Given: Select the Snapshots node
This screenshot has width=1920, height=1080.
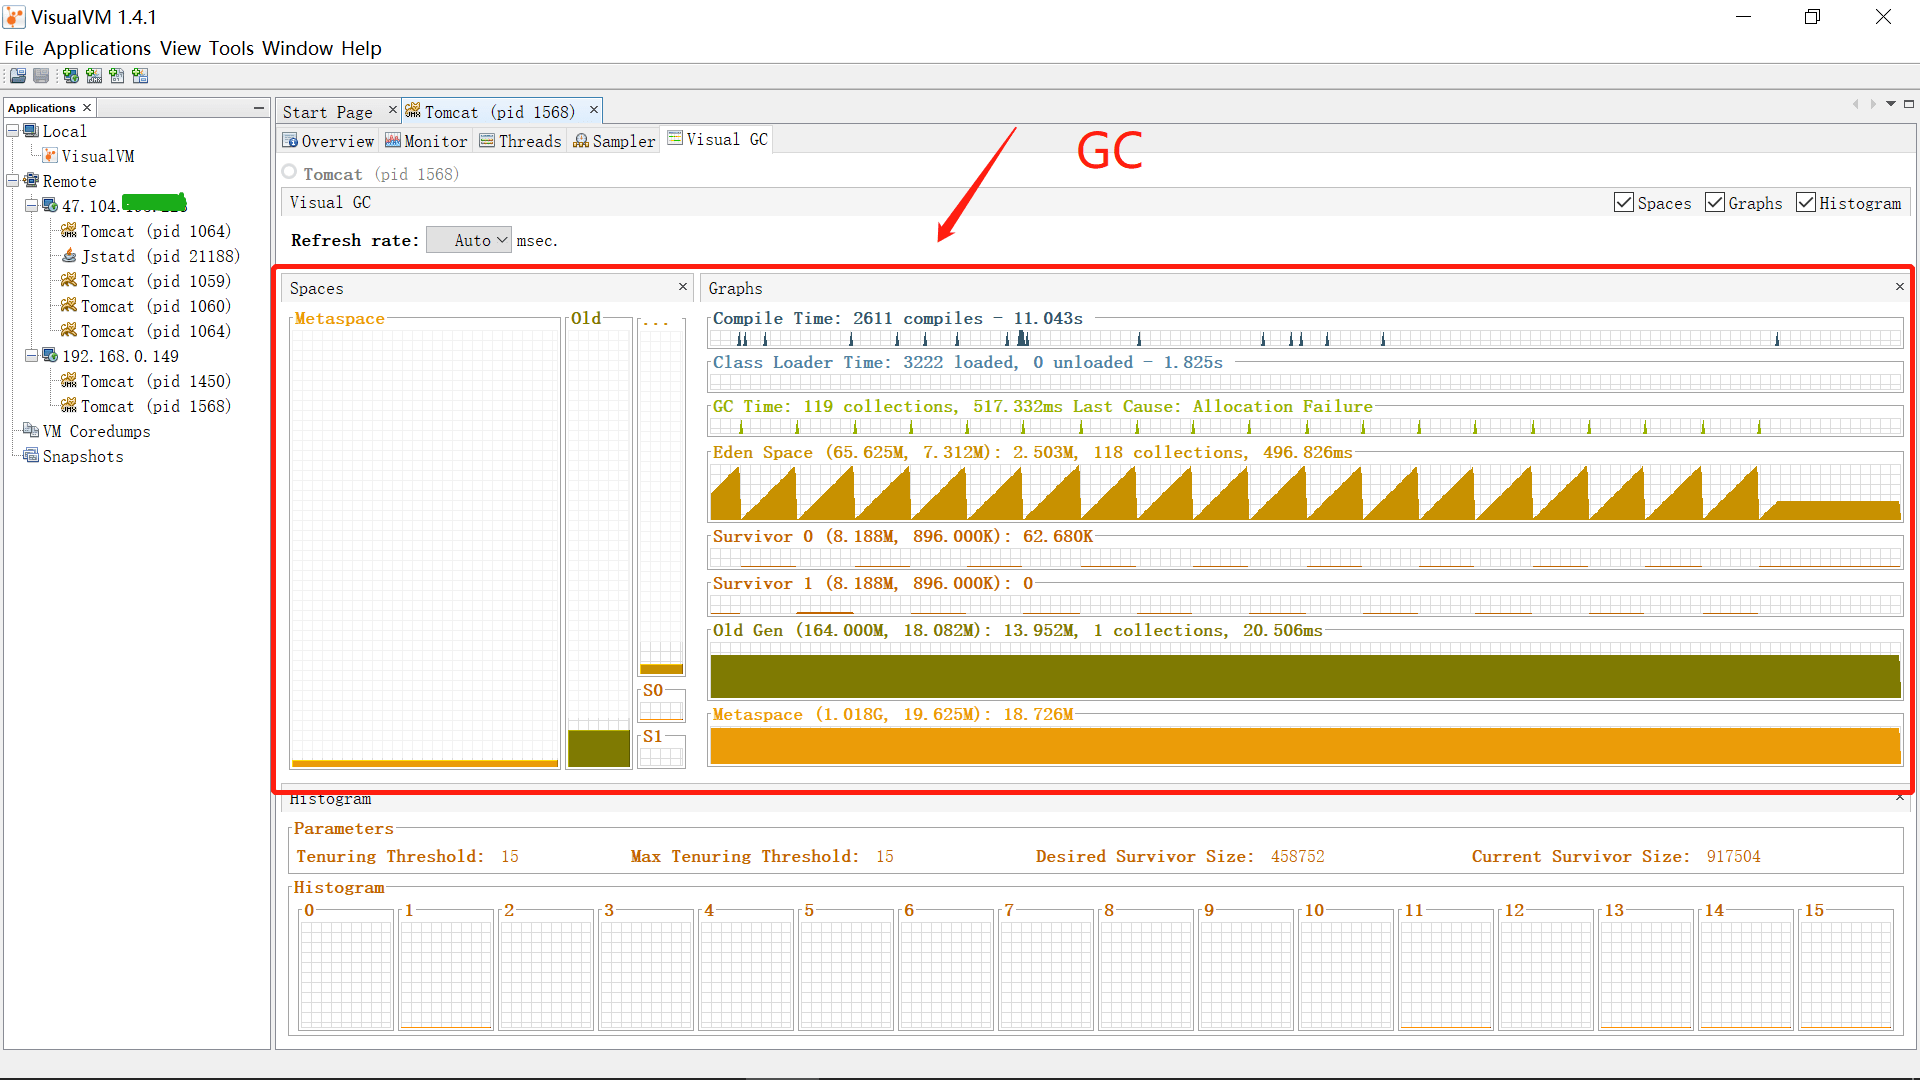Looking at the screenshot, I should pyautogui.click(x=81, y=456).
